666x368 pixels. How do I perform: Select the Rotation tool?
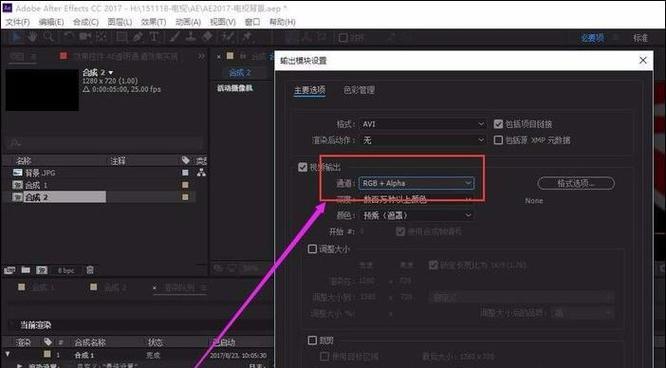(68, 37)
